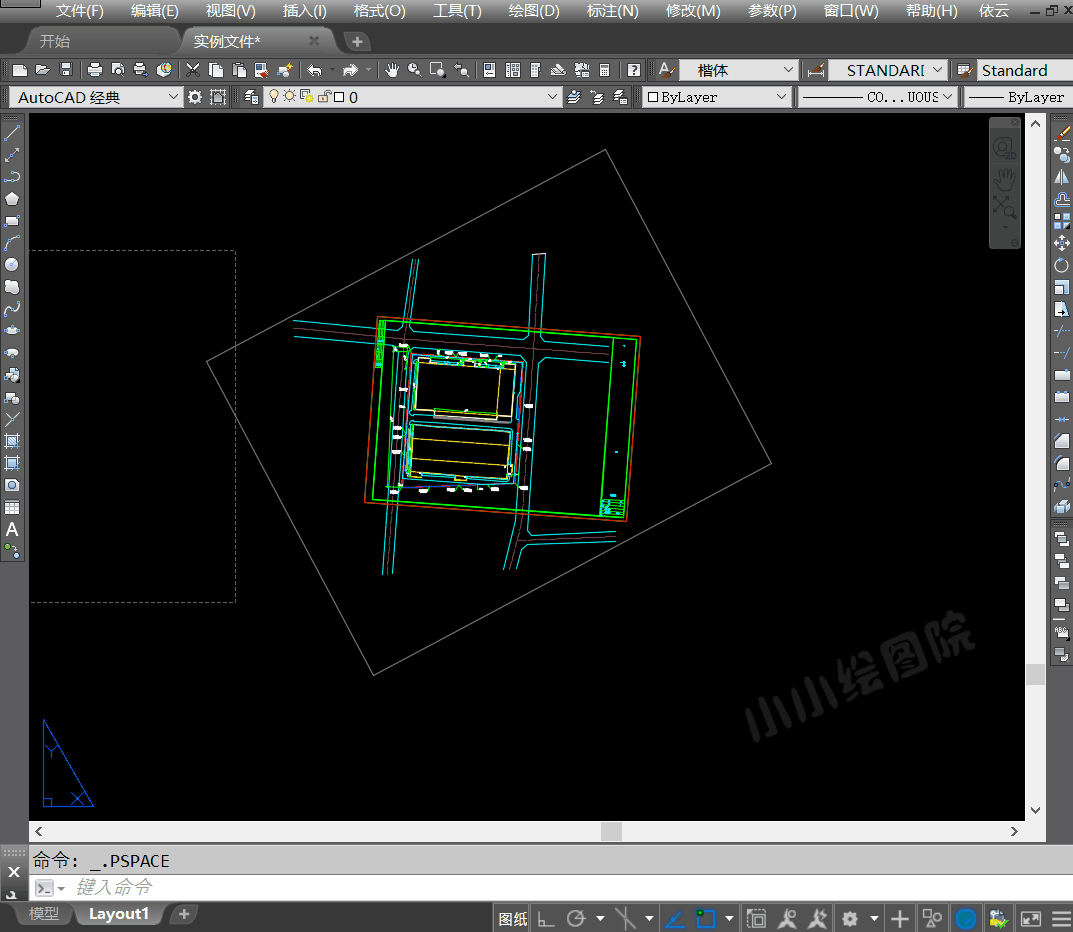Toggle Hardware Acceleration blue circle icon
Screen dimensions: 1073x932
(x=966, y=918)
